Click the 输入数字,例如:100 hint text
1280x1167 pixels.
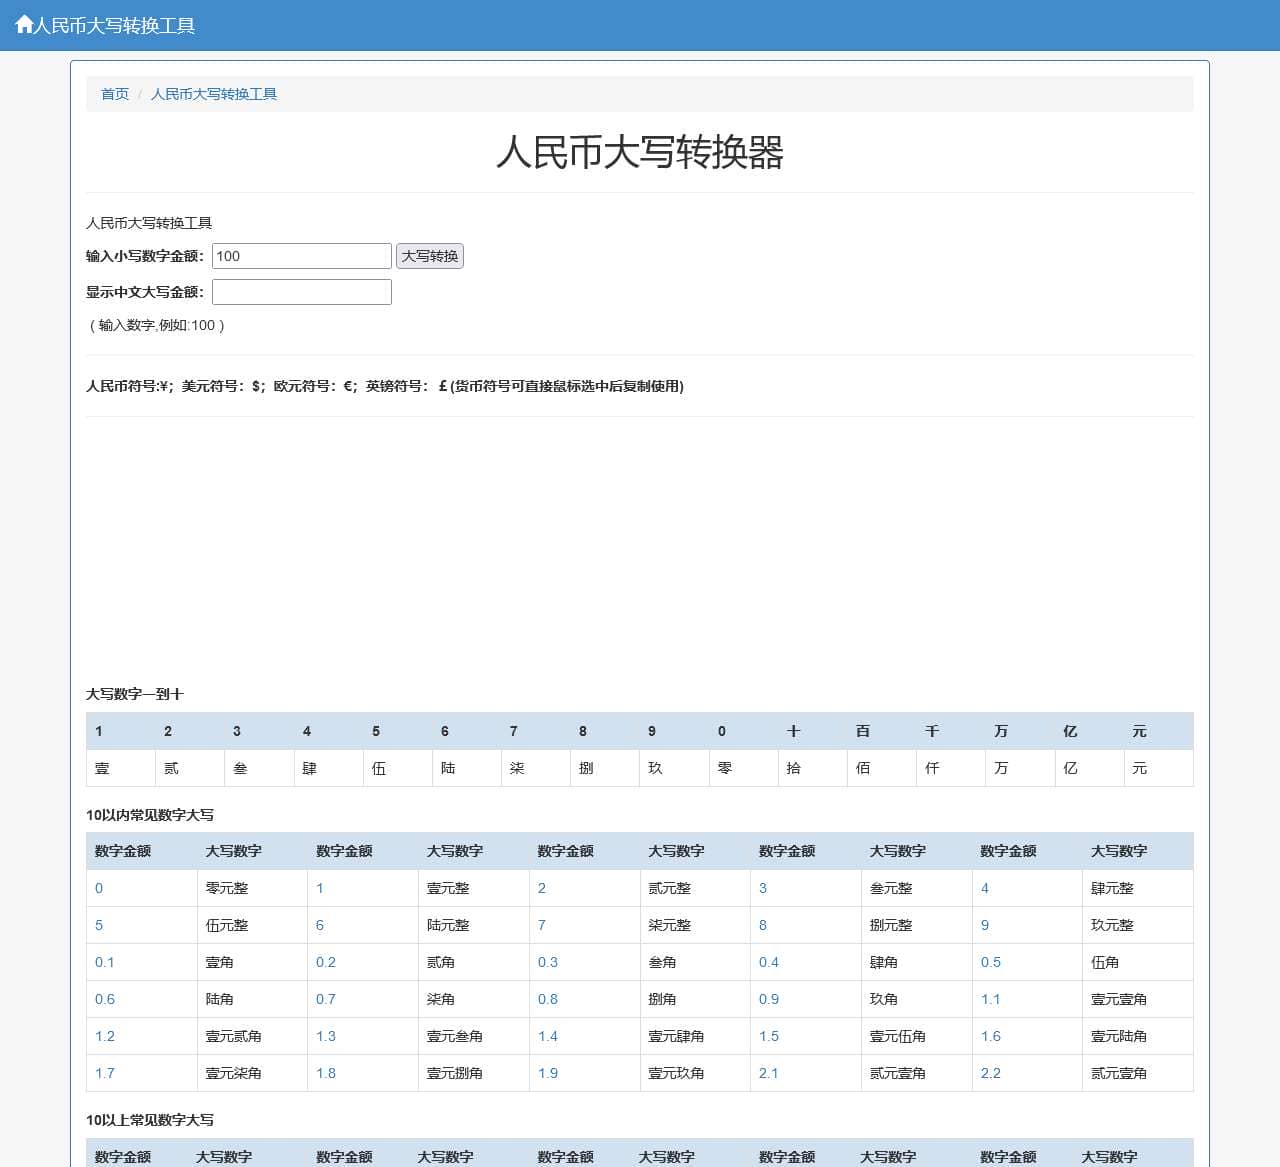pyautogui.click(x=157, y=325)
